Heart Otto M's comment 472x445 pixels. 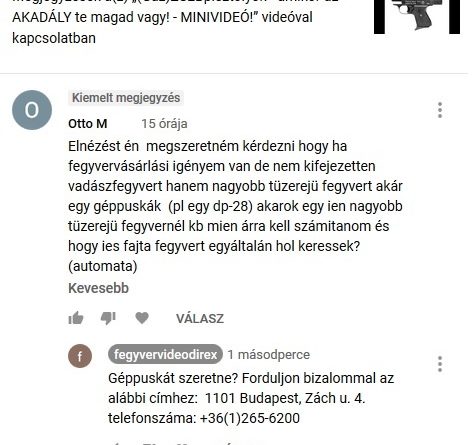click(x=142, y=318)
